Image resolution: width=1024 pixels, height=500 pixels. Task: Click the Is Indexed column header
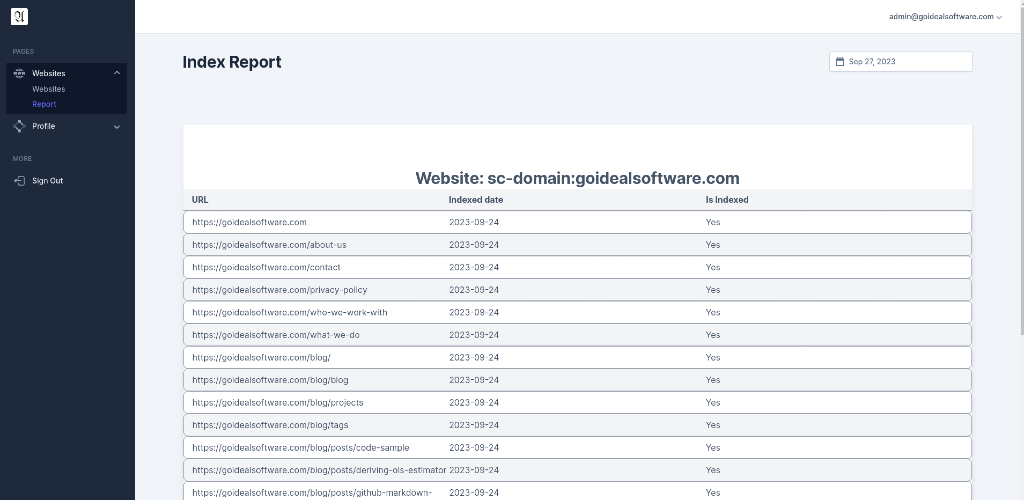[727, 200]
